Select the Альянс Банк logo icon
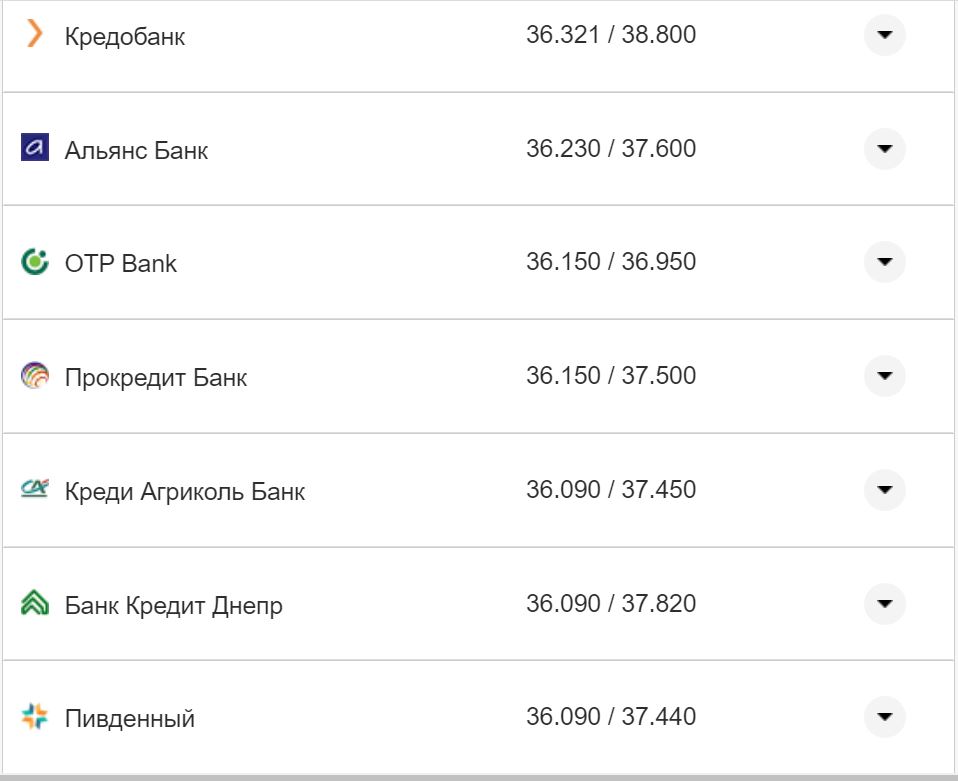958x781 pixels. click(x=33, y=148)
